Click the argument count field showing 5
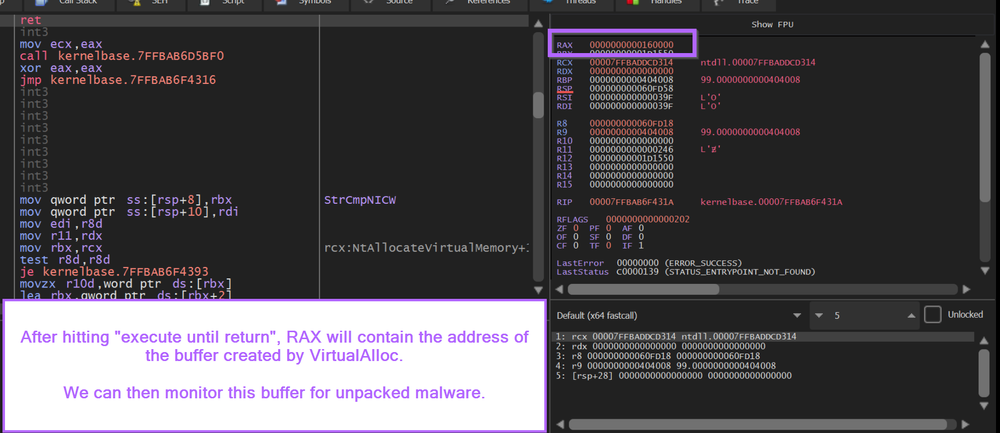1000x433 pixels. point(865,316)
